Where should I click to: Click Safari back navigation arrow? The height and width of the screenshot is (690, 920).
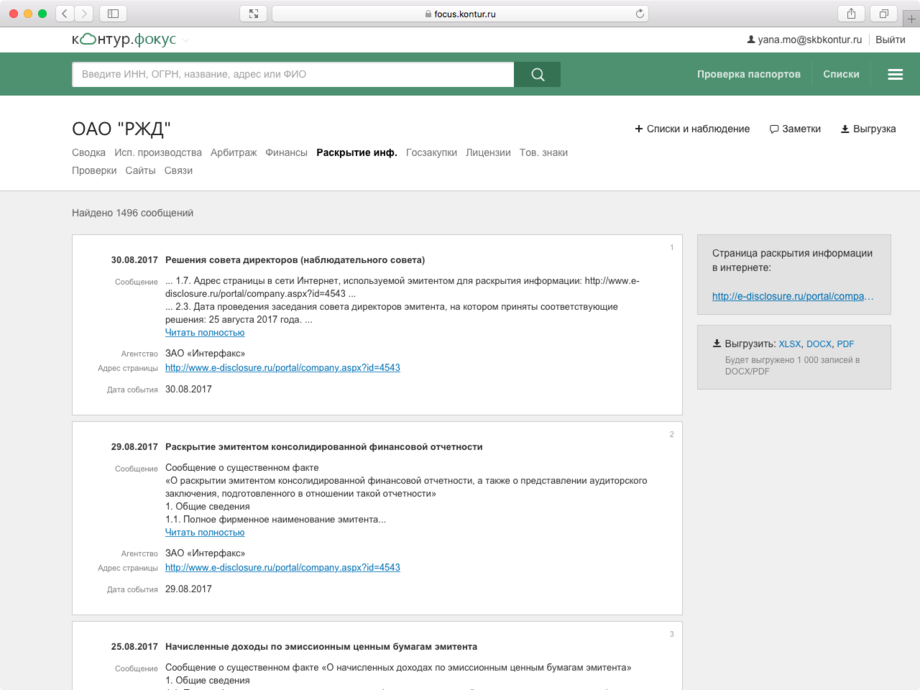coord(65,13)
